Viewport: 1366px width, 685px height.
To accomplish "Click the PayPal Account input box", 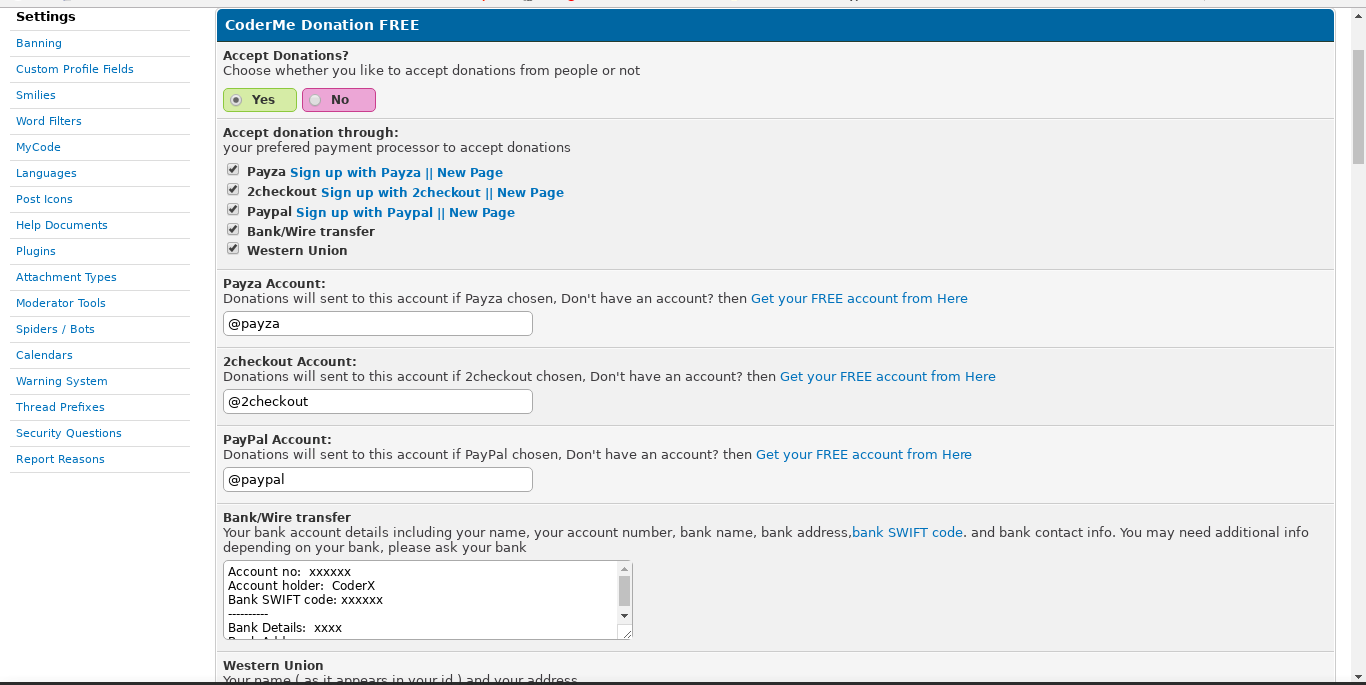I will point(377,480).
